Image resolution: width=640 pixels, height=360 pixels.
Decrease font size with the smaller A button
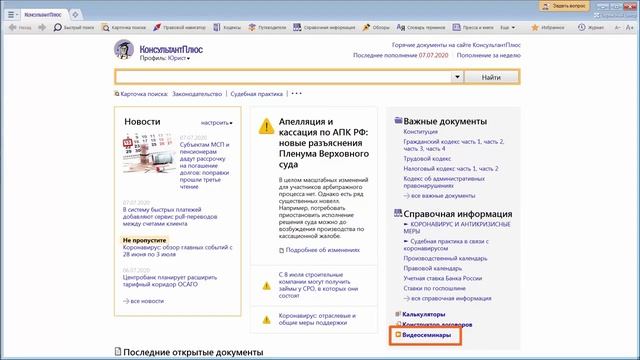(617, 27)
